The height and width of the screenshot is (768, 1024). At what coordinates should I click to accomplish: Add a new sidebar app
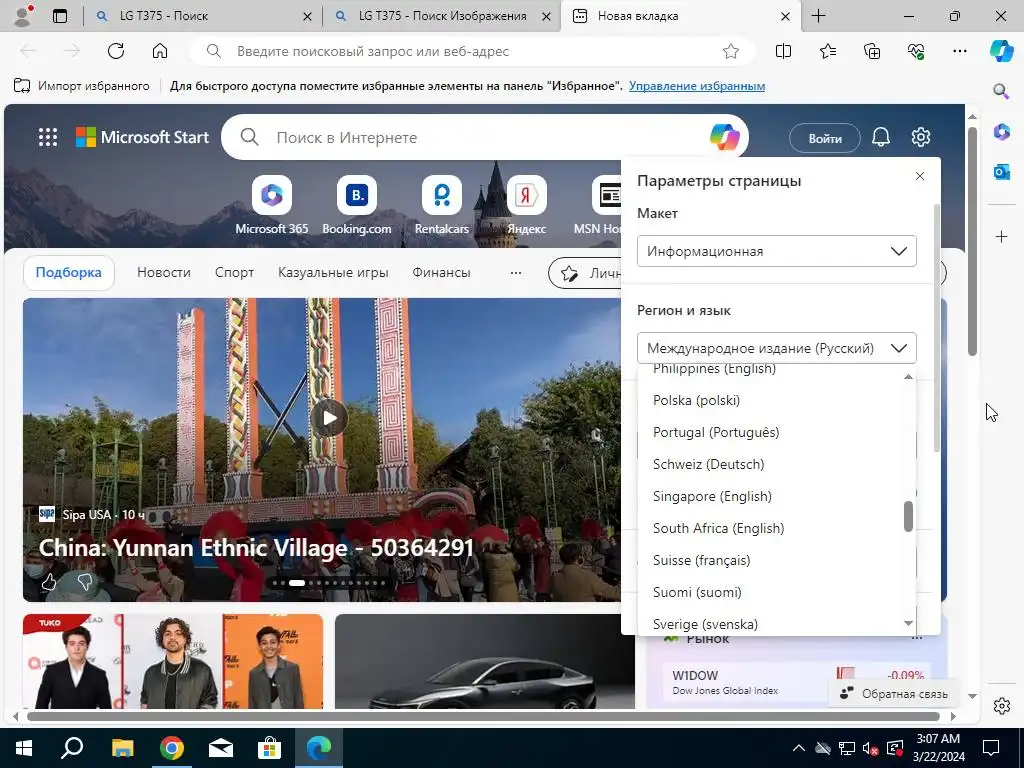(x=1002, y=236)
